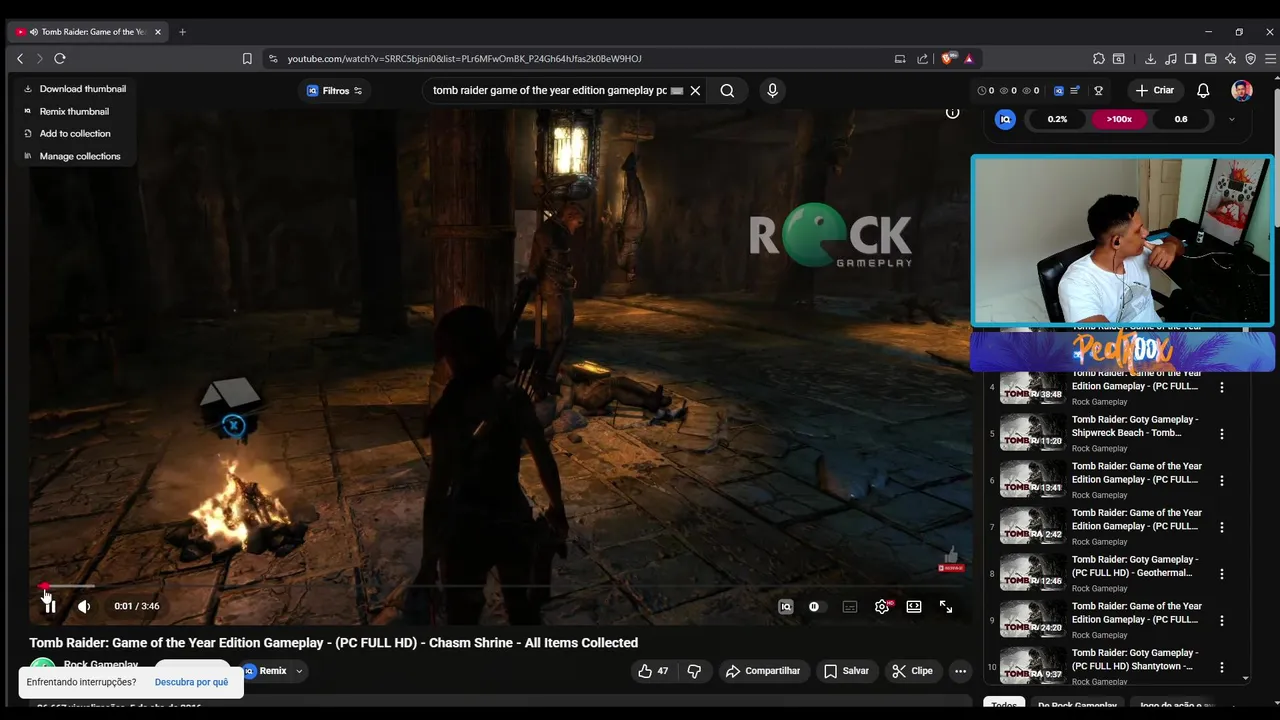Go back in browser history
1280x720 pixels.
click(x=20, y=59)
